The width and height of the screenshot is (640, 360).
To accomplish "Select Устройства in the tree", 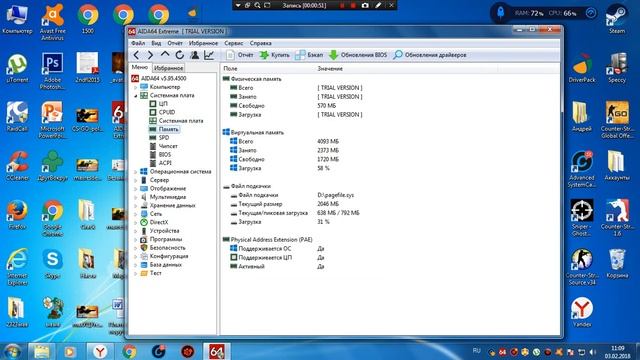I will 160,231.
